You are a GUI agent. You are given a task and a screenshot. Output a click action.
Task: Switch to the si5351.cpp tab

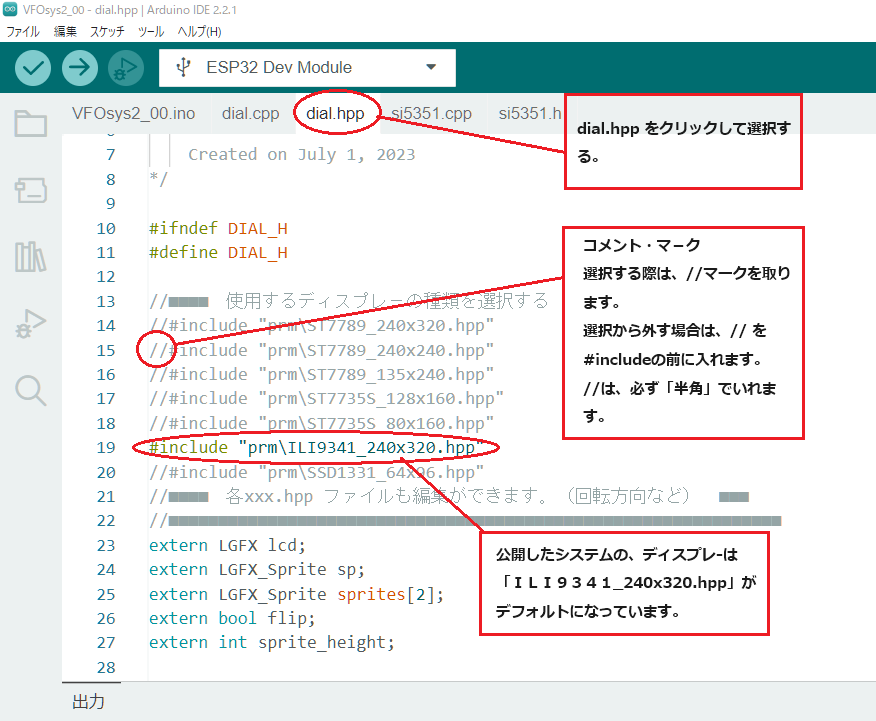[431, 113]
